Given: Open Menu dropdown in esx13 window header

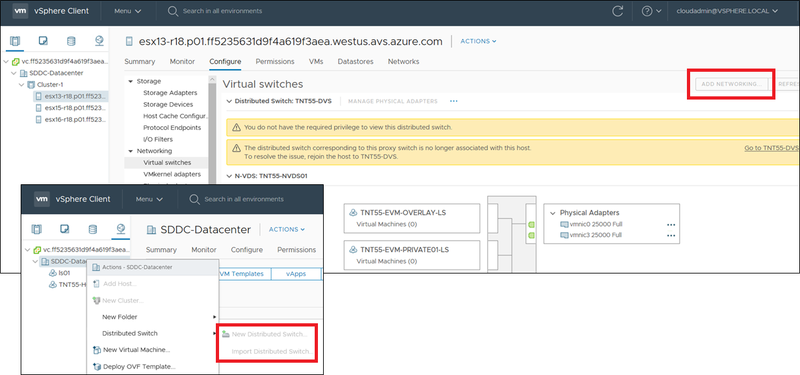Looking at the screenshot, I should tap(128, 11).
